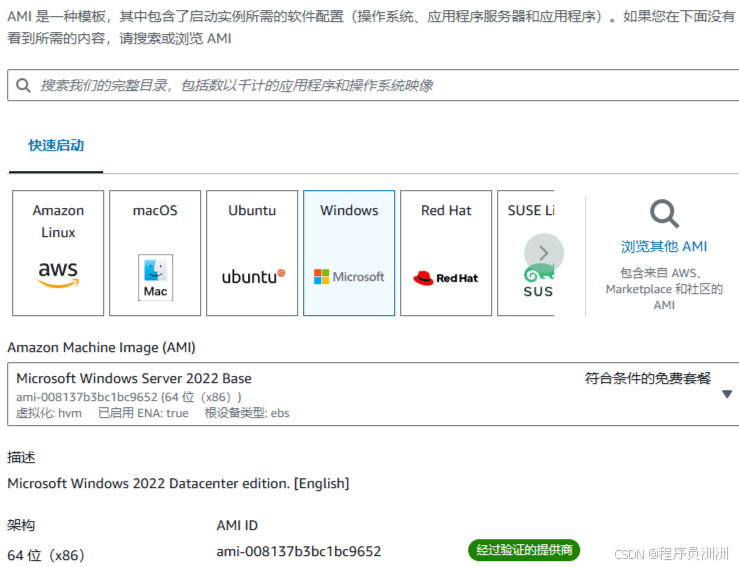
Task: Click the Microsoft logo icon
Action: (x=349, y=277)
